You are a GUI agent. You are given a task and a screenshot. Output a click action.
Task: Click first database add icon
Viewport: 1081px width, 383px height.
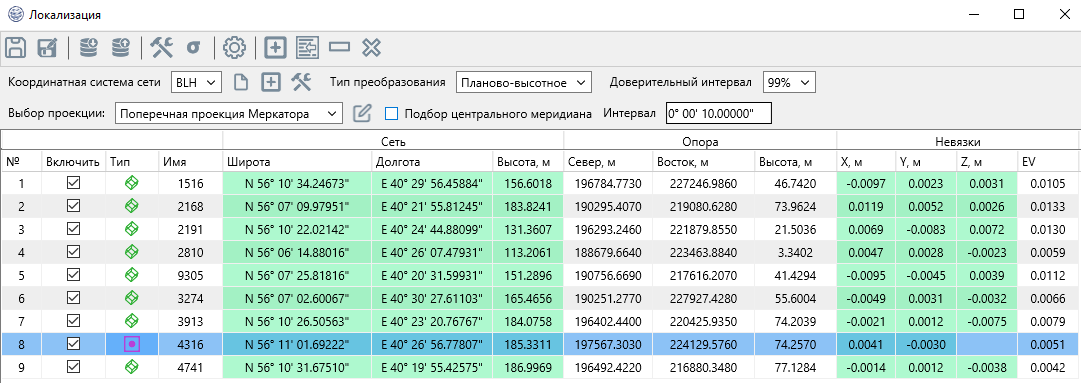pos(88,47)
